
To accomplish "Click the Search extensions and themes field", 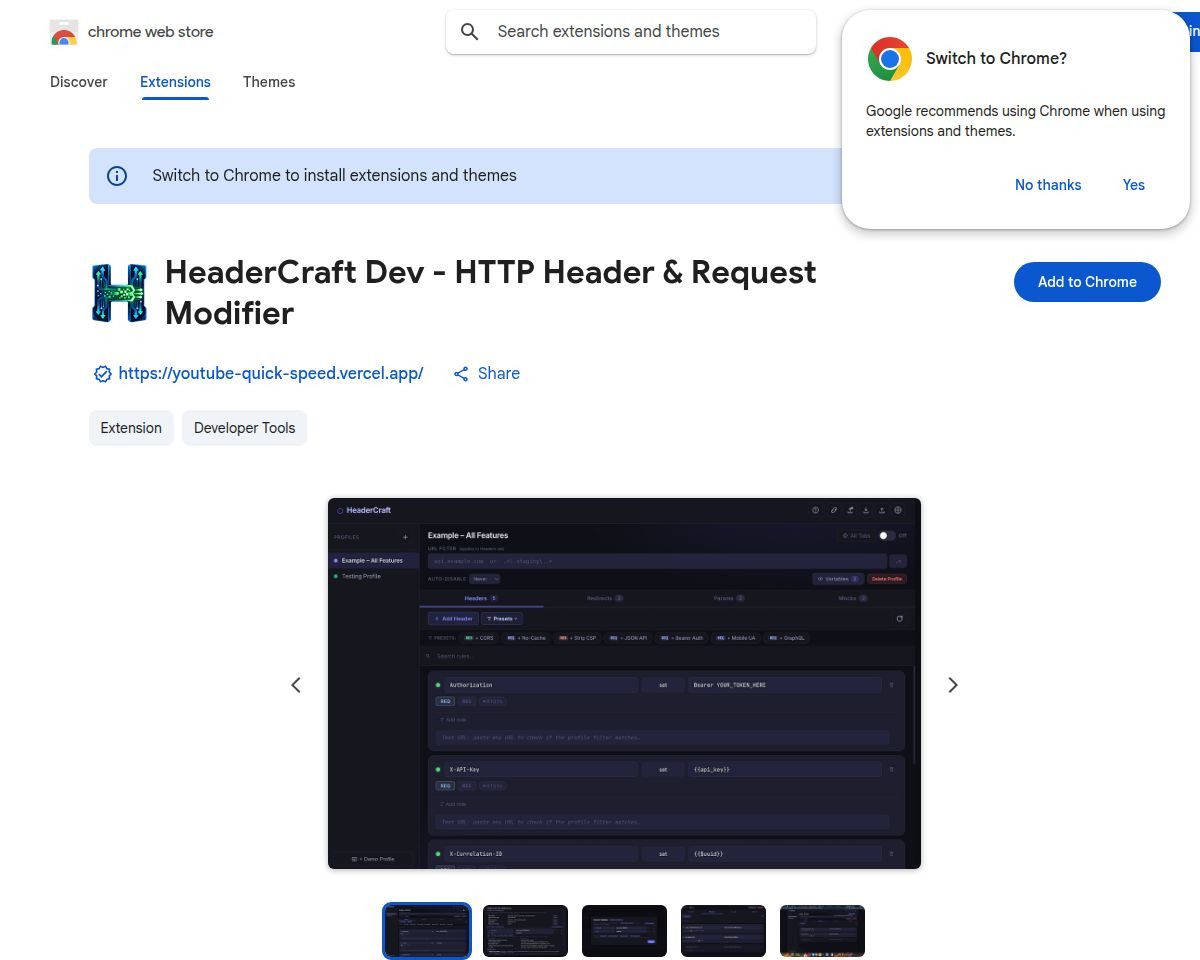I will pyautogui.click(x=631, y=32).
